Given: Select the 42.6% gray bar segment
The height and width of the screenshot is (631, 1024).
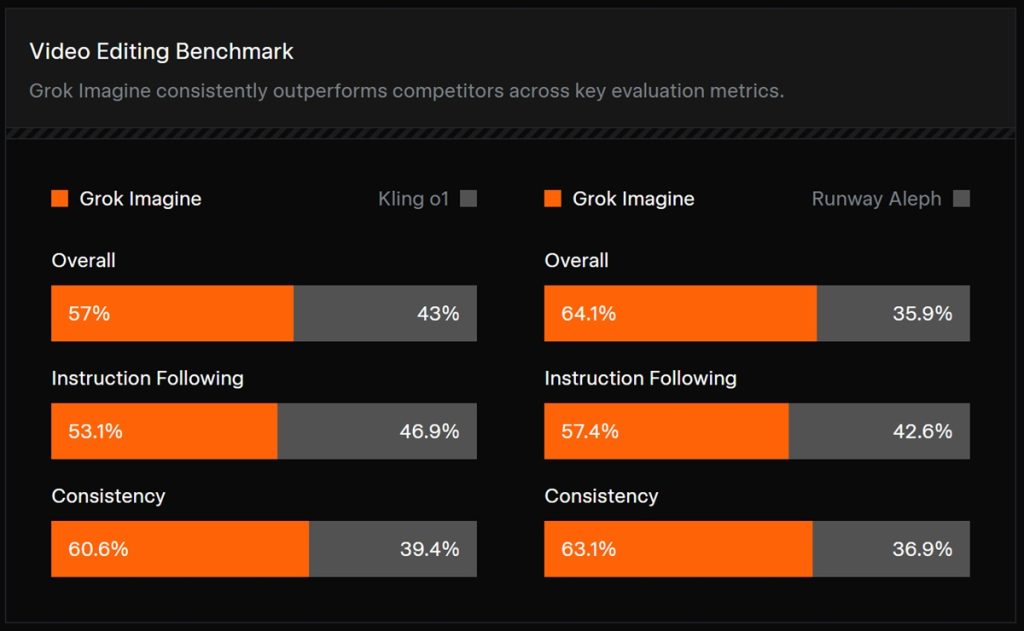Looking at the screenshot, I should pyautogui.click(x=879, y=431).
